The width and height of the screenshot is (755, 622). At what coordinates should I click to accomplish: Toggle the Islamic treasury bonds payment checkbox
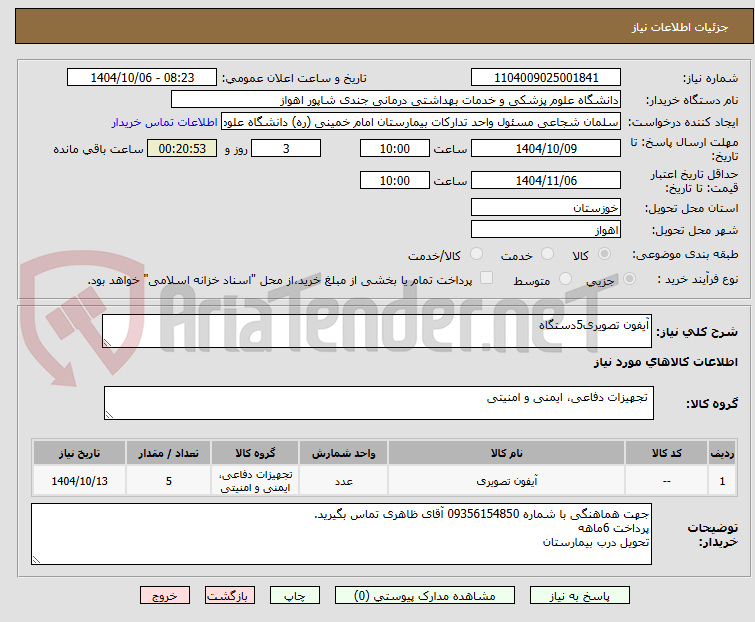pos(487,278)
